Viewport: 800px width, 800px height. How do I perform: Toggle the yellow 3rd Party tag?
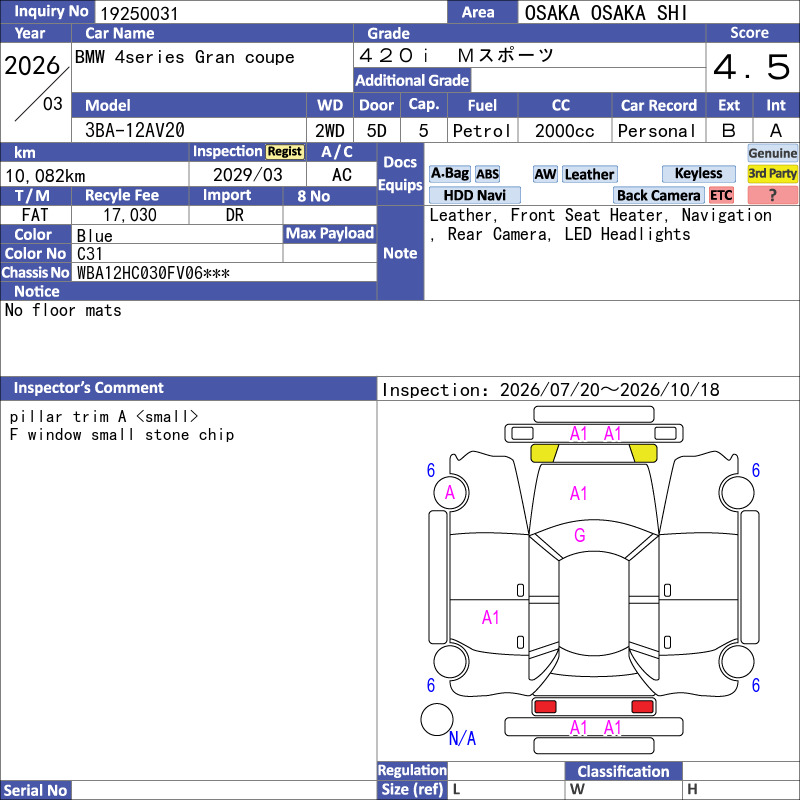[772, 173]
